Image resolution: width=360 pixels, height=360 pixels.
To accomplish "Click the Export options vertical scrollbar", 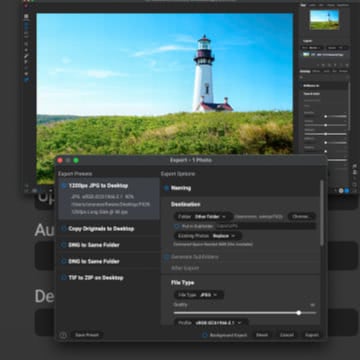I will [x=321, y=213].
